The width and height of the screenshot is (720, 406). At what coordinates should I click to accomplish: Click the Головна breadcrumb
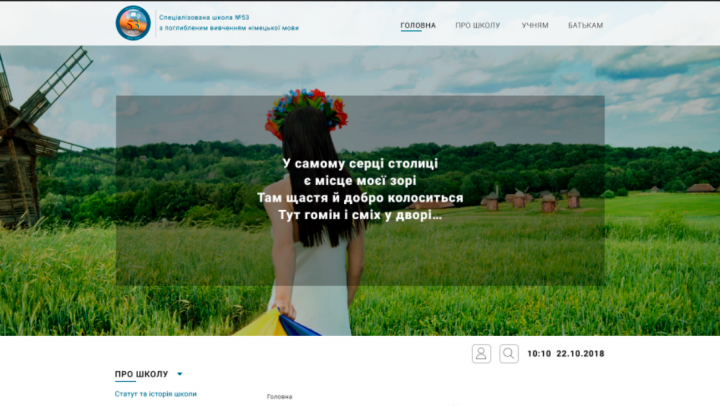(279, 396)
